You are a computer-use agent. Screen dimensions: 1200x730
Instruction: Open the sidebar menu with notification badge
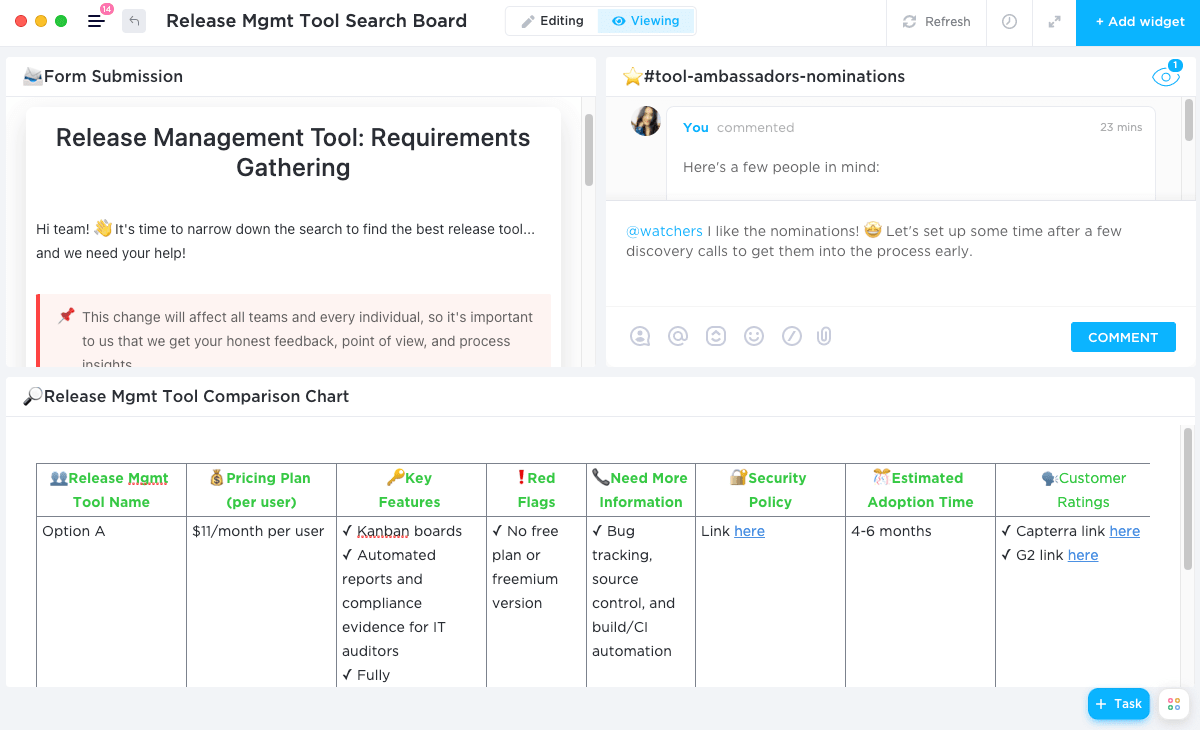click(97, 21)
